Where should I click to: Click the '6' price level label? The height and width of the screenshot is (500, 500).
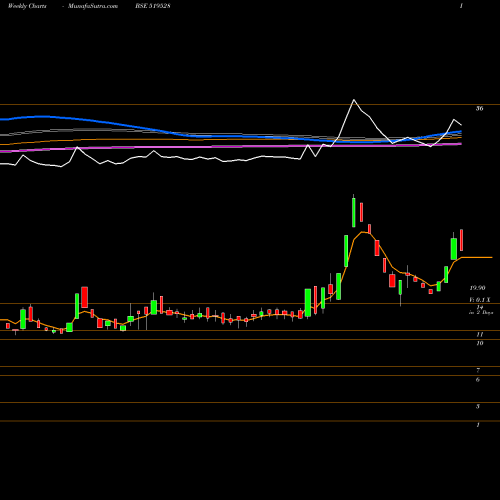(478, 380)
